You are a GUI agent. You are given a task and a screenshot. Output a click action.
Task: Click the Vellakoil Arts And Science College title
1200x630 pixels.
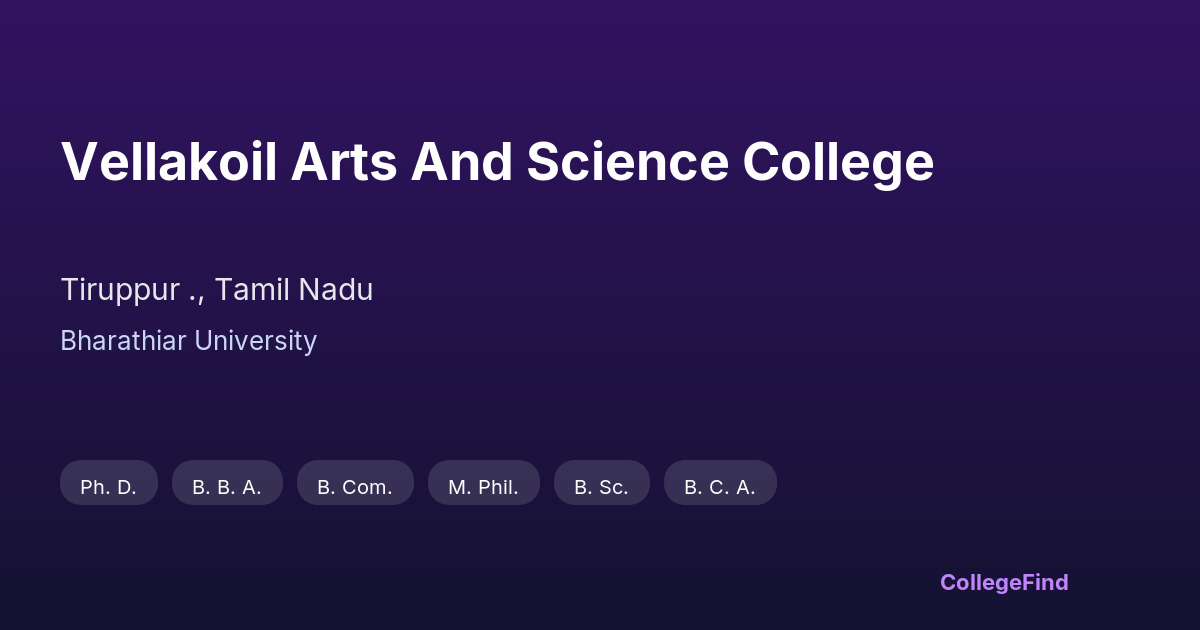pos(497,162)
